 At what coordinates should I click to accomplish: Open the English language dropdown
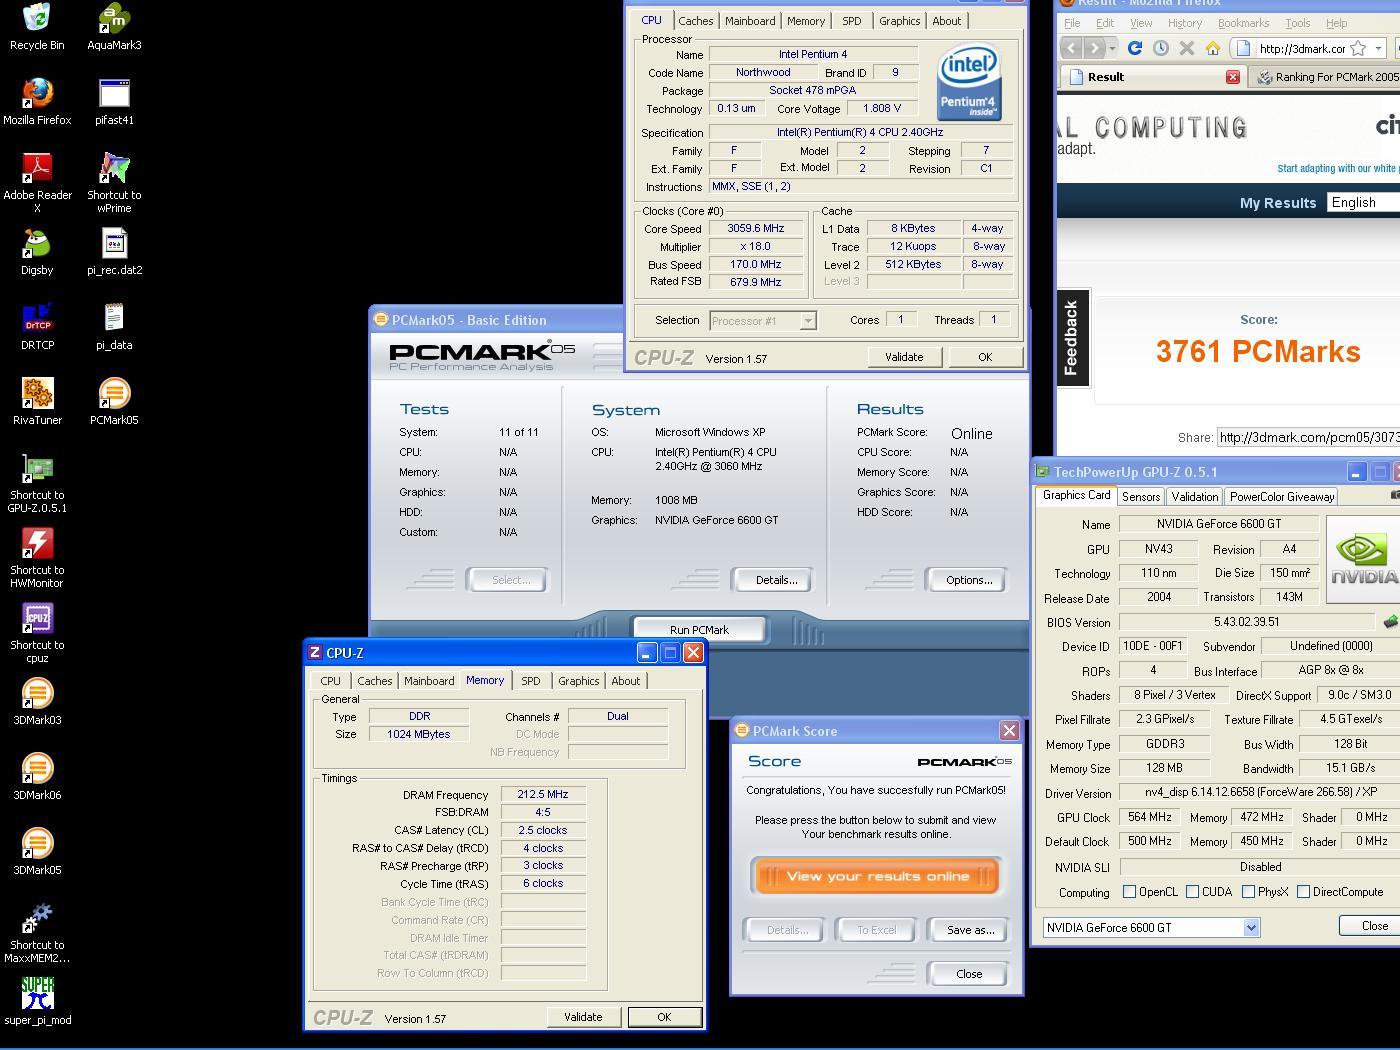pyautogui.click(x=1363, y=202)
